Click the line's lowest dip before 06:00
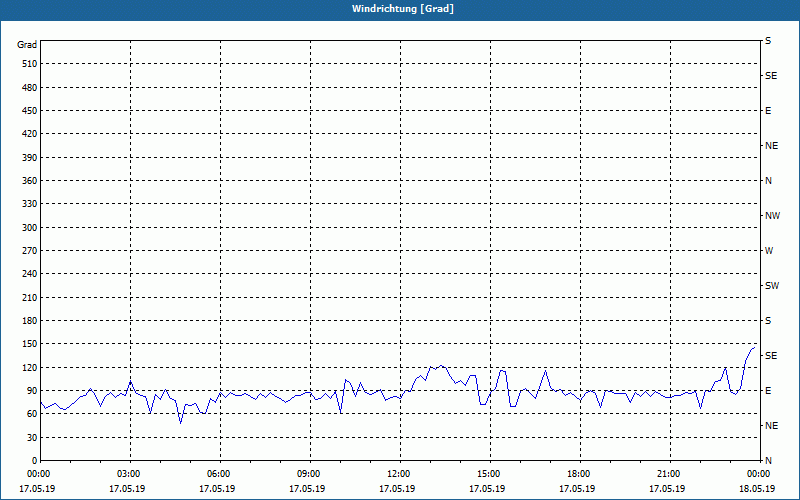The image size is (800, 500). click(181, 422)
